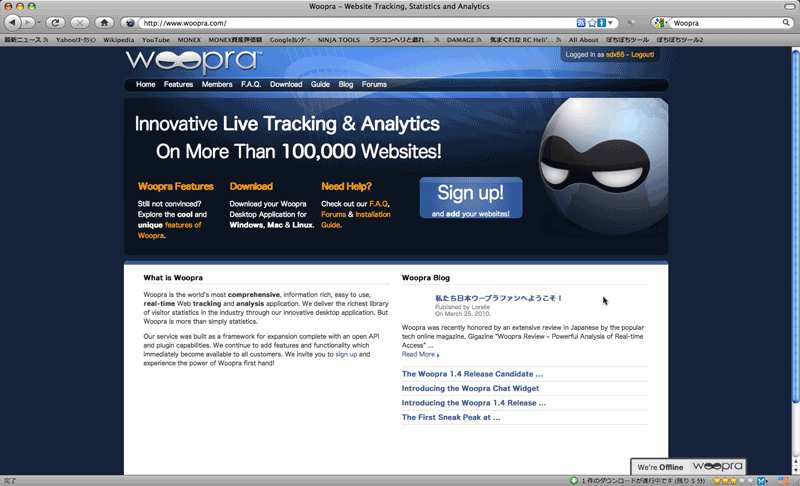Open the DAMAGE feed bookmark

(464, 40)
